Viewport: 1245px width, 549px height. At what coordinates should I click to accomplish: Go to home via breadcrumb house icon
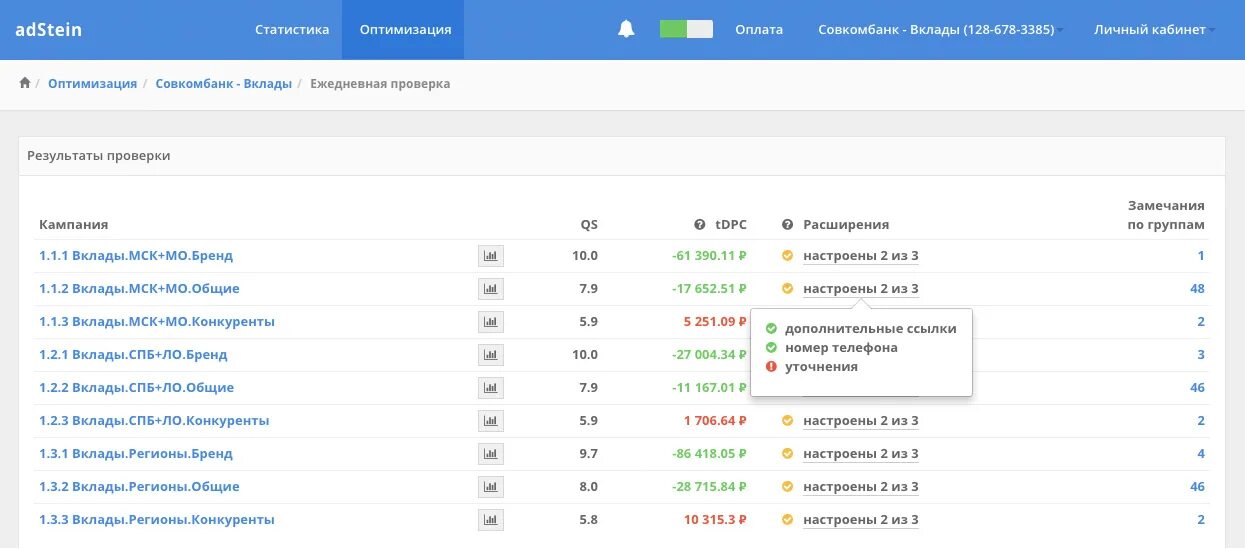point(25,83)
